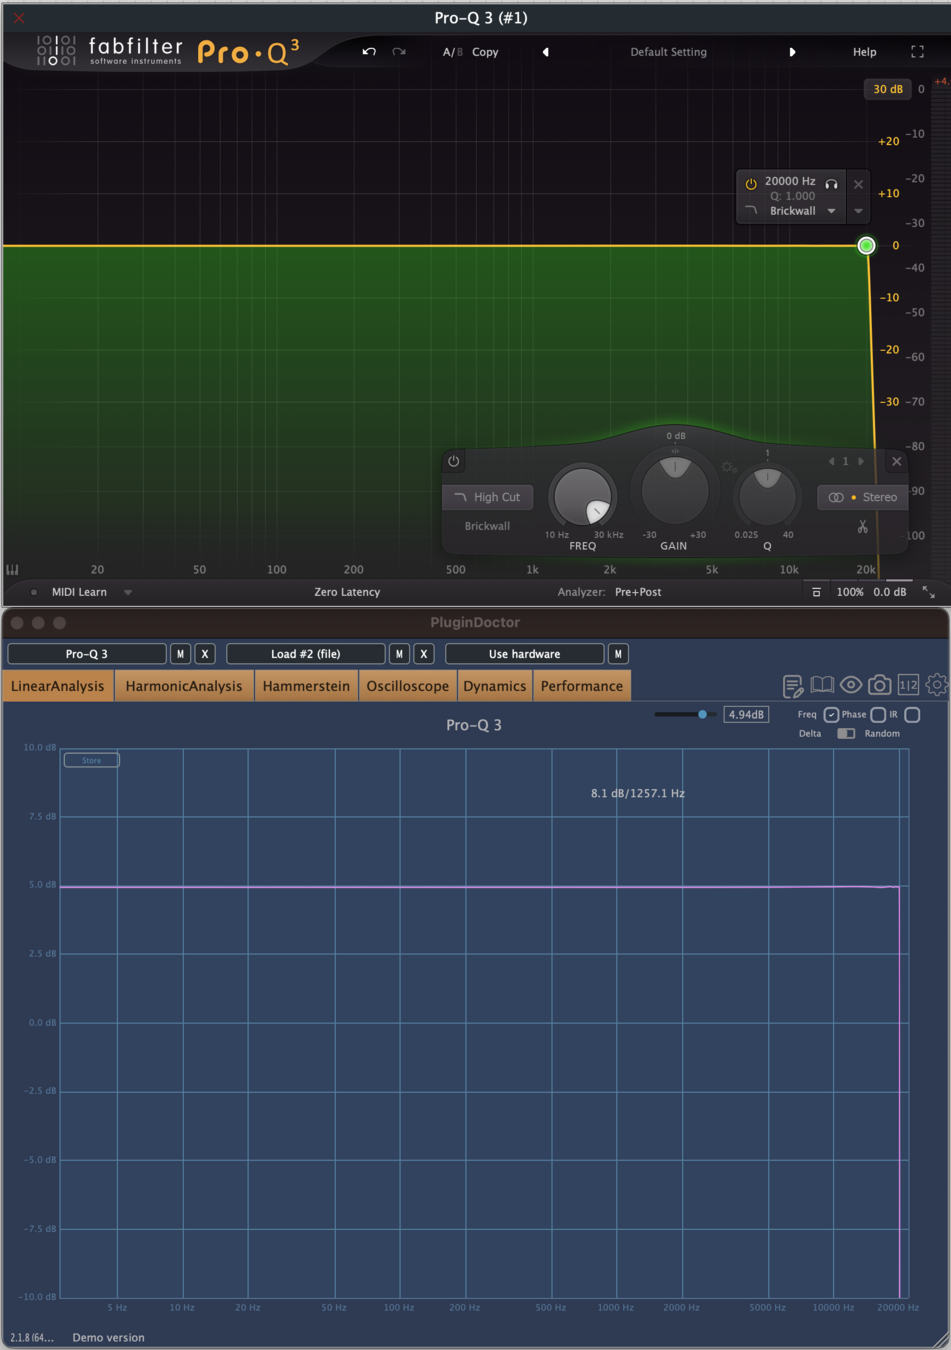Click the Undo arrow in Pro-Q 3
This screenshot has height=1350, width=951.
click(369, 52)
